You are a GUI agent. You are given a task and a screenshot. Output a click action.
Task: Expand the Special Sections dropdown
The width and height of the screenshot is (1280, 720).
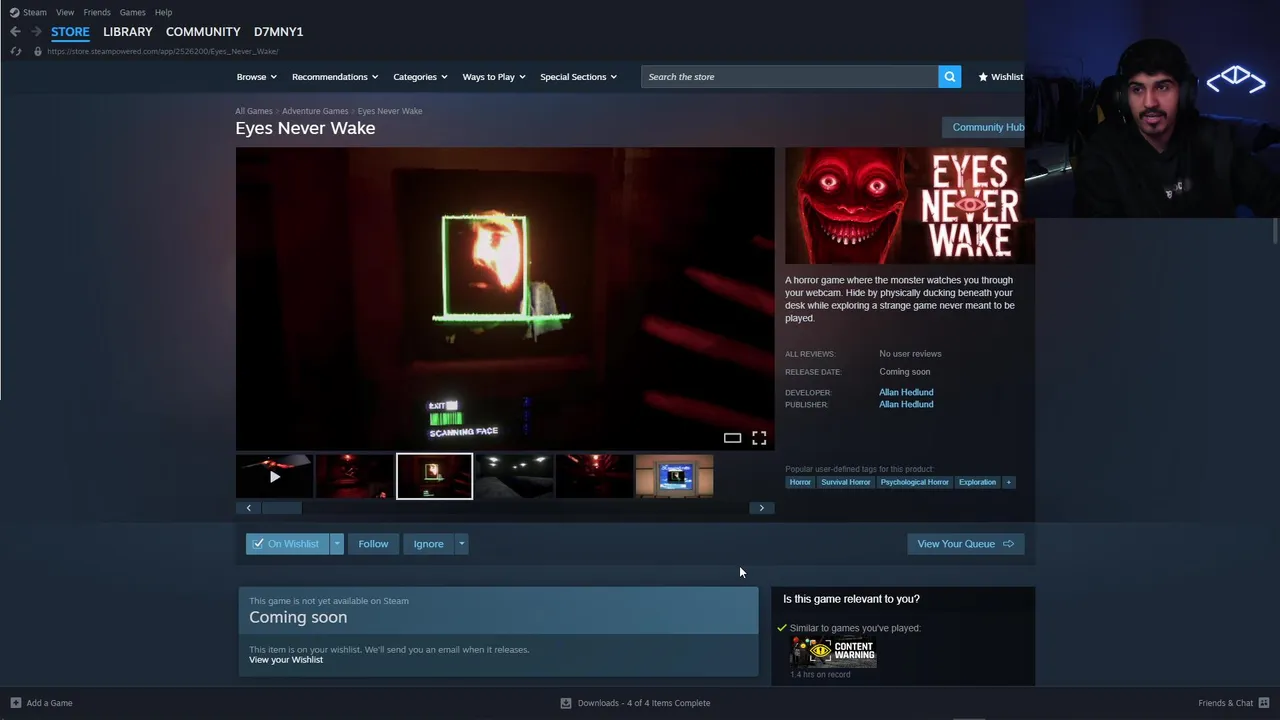click(578, 77)
